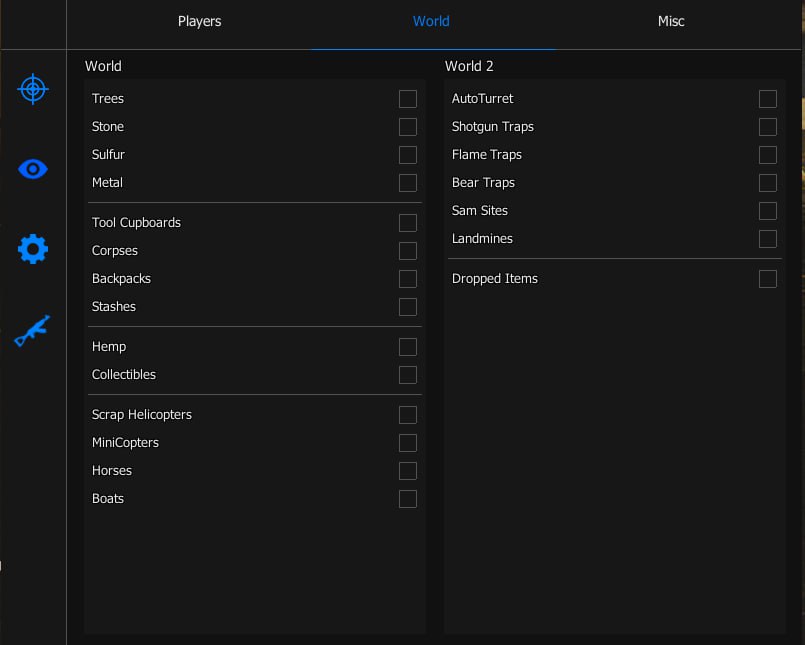Toggle the MiniCopters checkbox

tap(408, 443)
